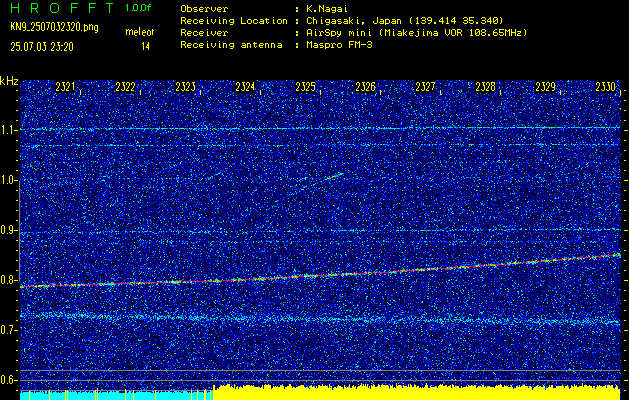The image size is (629, 400).
Task: Click the 2321 time marker
Action: coord(65,87)
